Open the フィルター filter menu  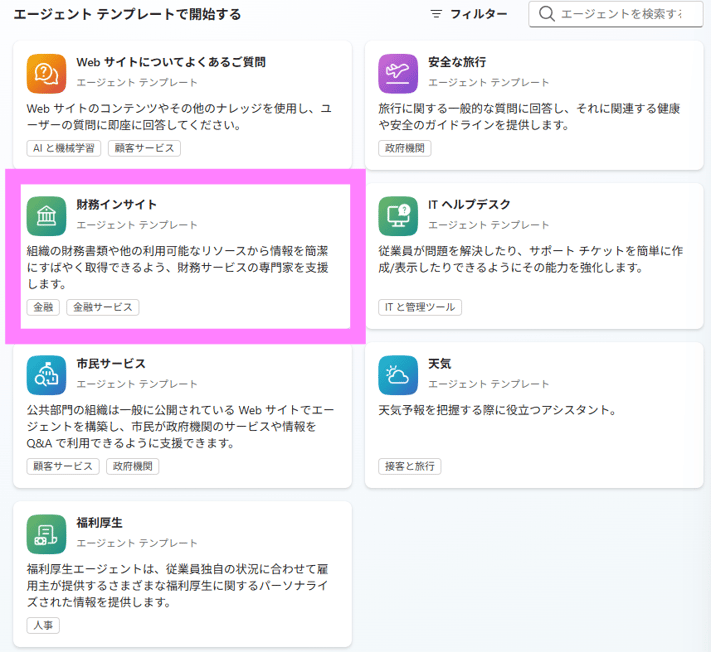click(469, 14)
